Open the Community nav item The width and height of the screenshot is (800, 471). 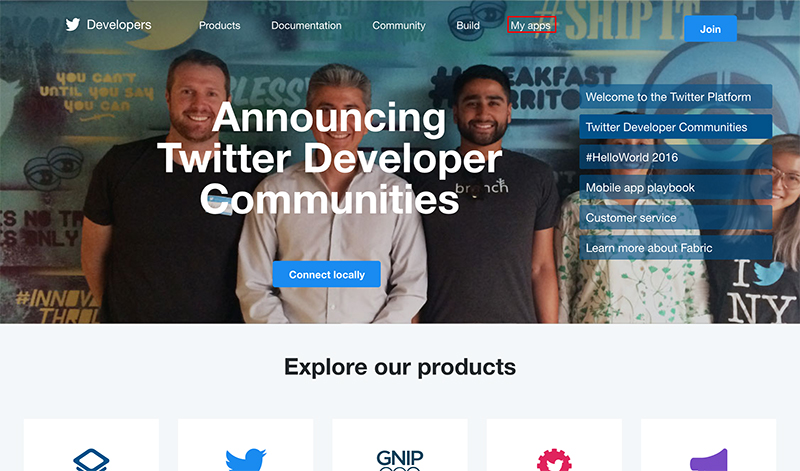click(398, 26)
